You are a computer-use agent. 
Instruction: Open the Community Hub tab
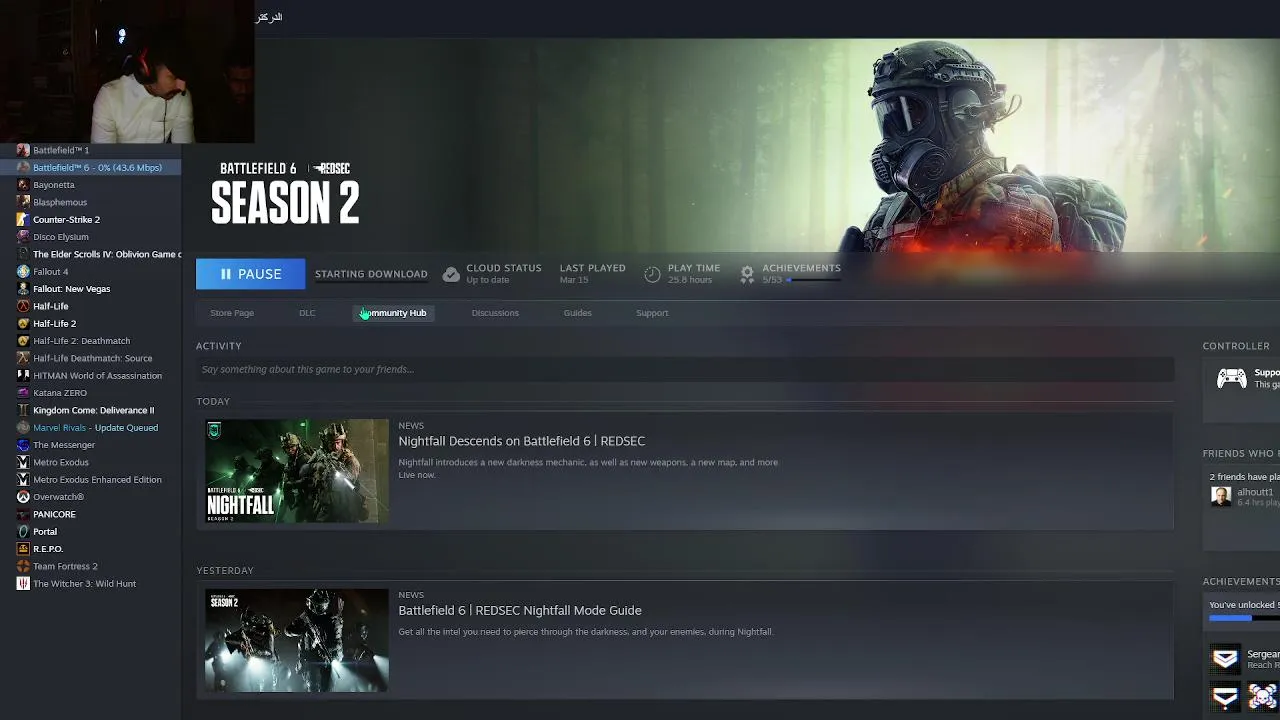(x=393, y=313)
